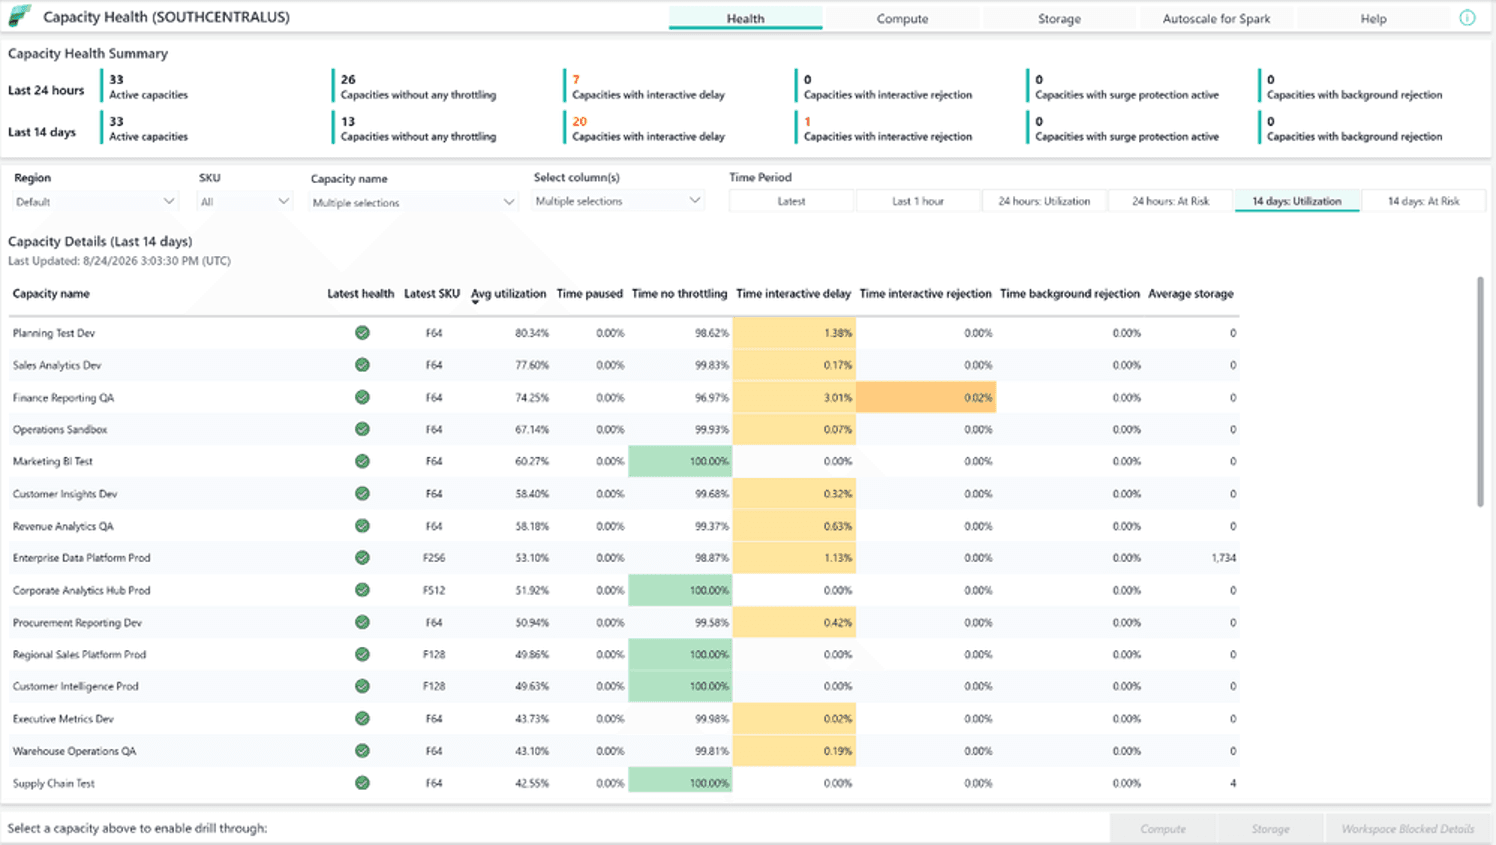Screen dimensions: 1496x845
Task: Click health checkmark for Supply Chain Test
Action: pos(362,783)
